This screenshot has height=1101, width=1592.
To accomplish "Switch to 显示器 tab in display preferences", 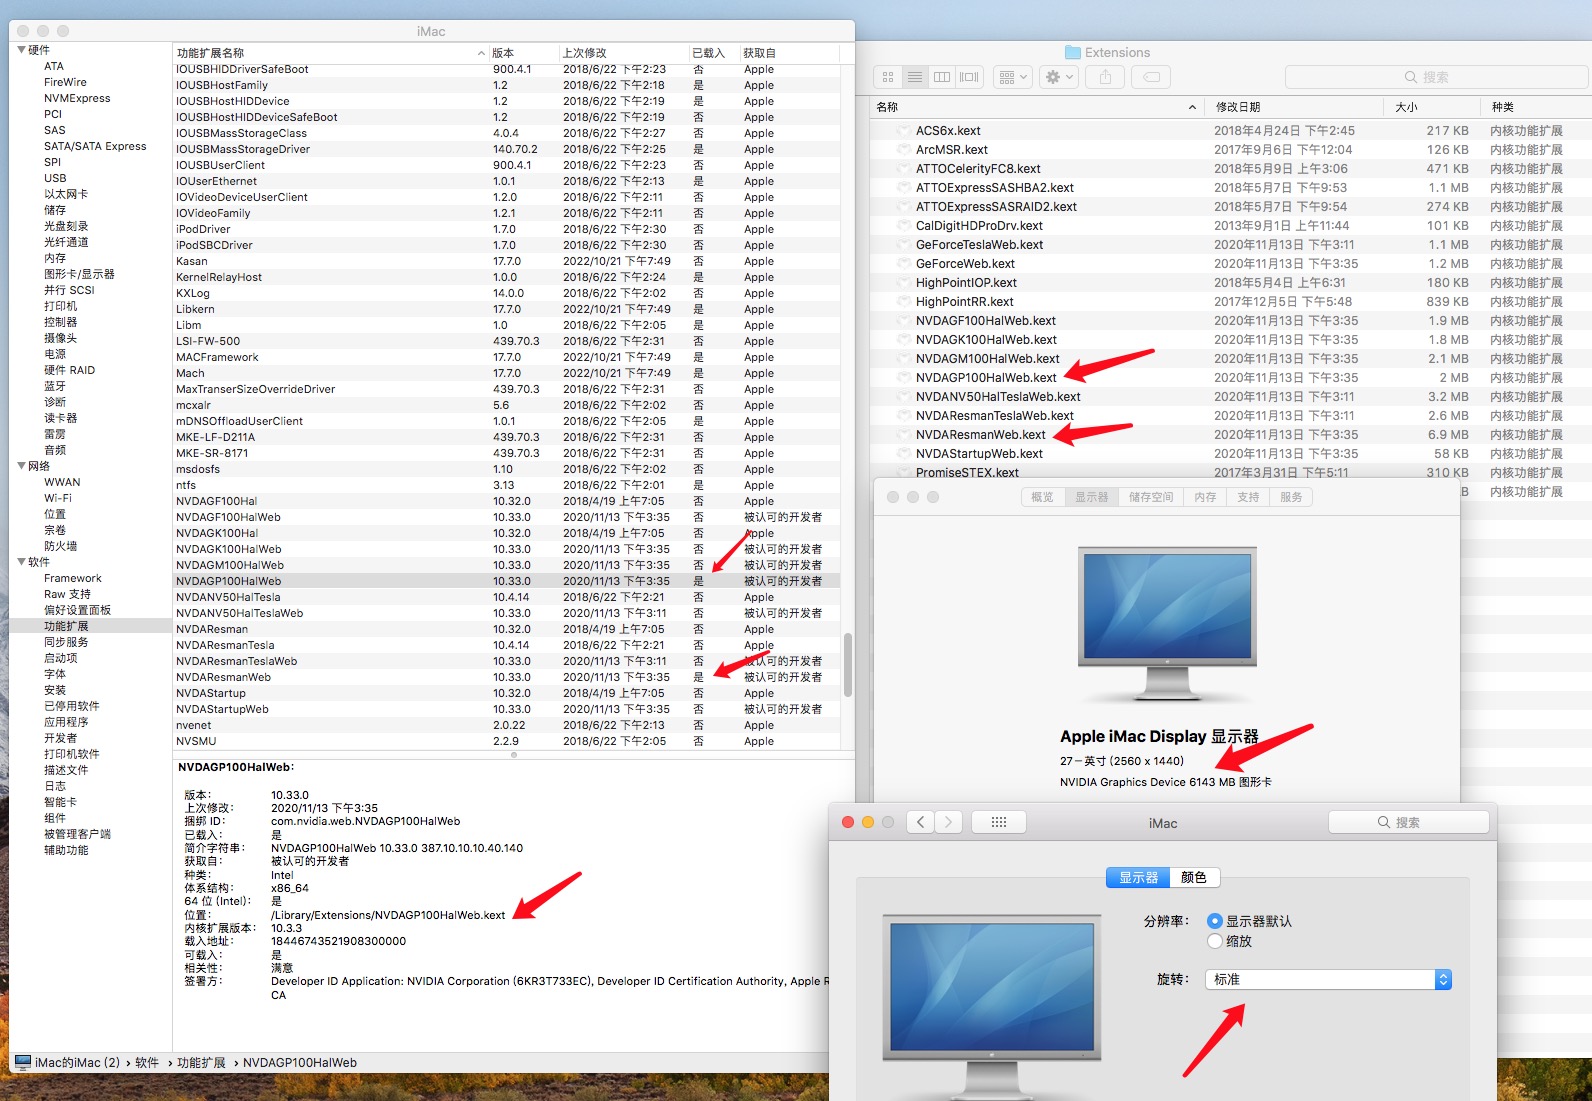I will (x=1138, y=877).
